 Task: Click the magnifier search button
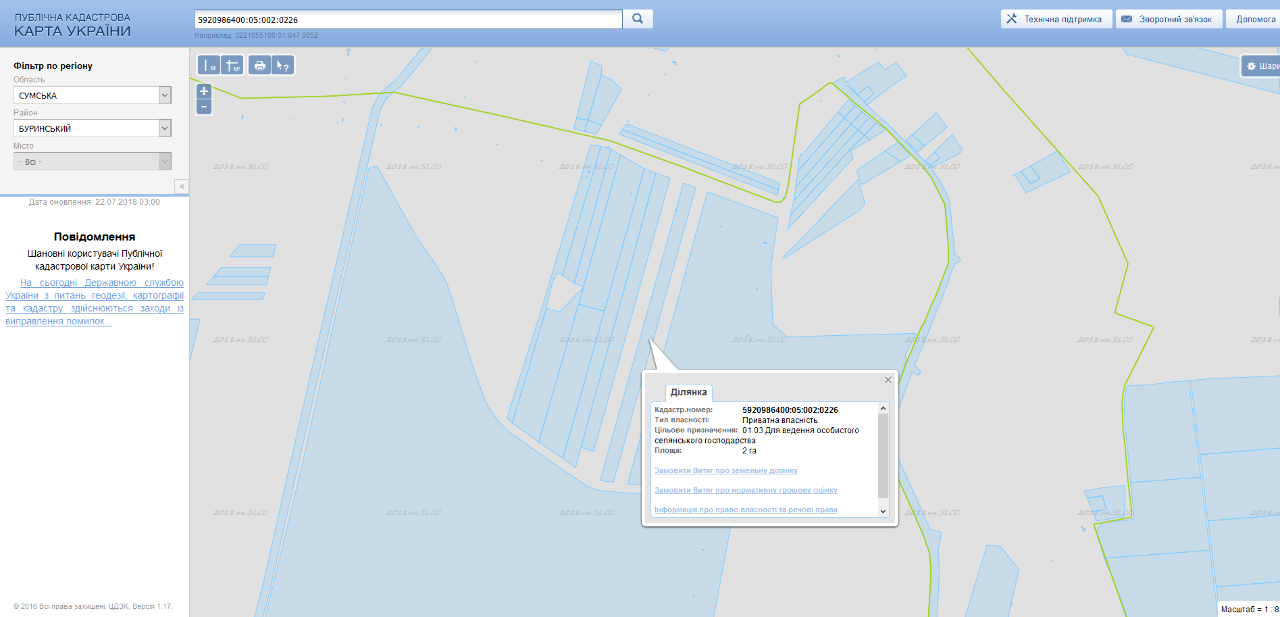point(637,19)
